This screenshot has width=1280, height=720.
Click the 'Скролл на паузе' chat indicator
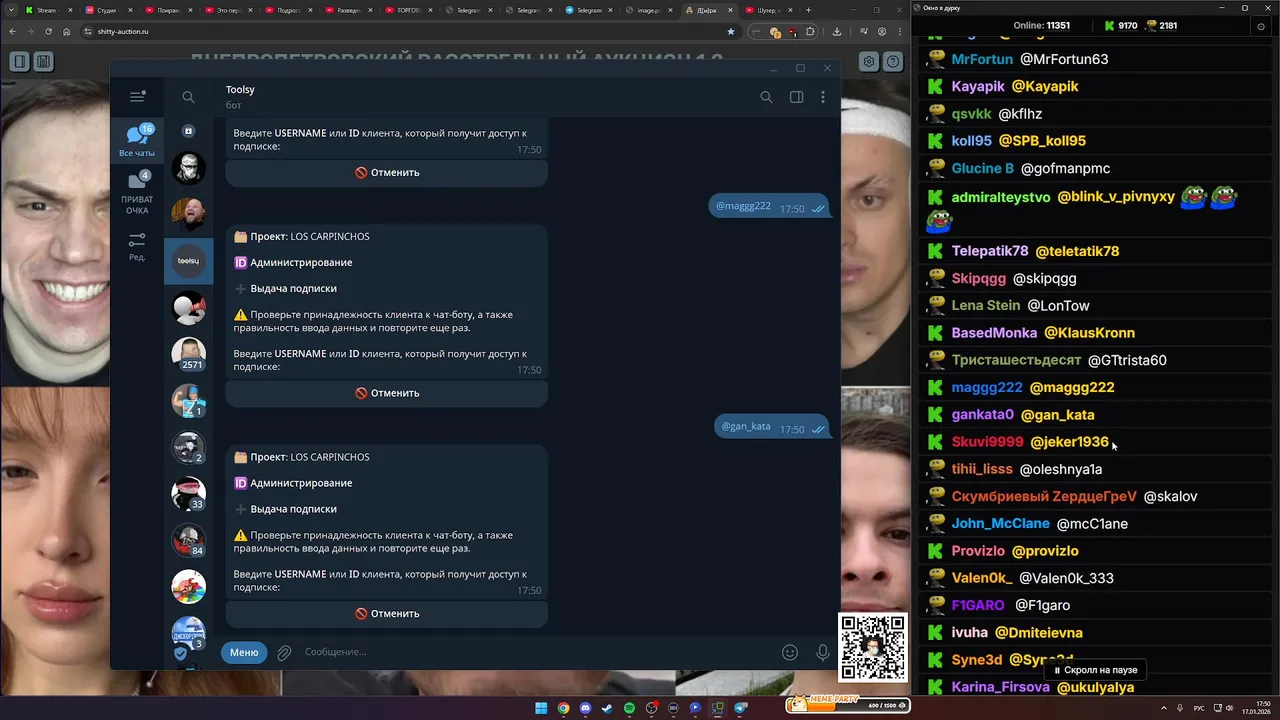tap(1096, 670)
